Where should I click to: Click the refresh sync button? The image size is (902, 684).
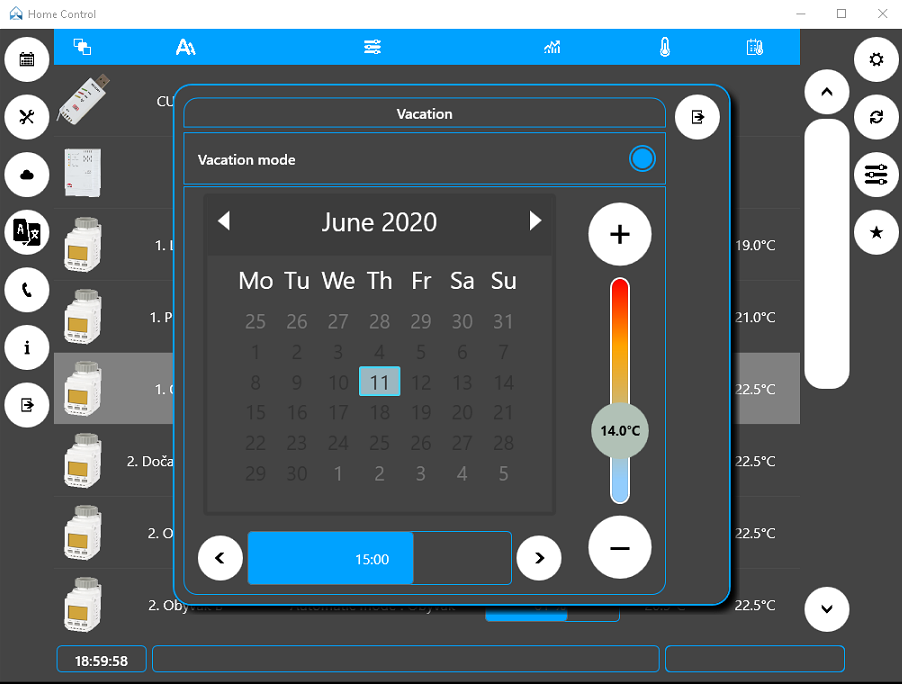[x=876, y=117]
